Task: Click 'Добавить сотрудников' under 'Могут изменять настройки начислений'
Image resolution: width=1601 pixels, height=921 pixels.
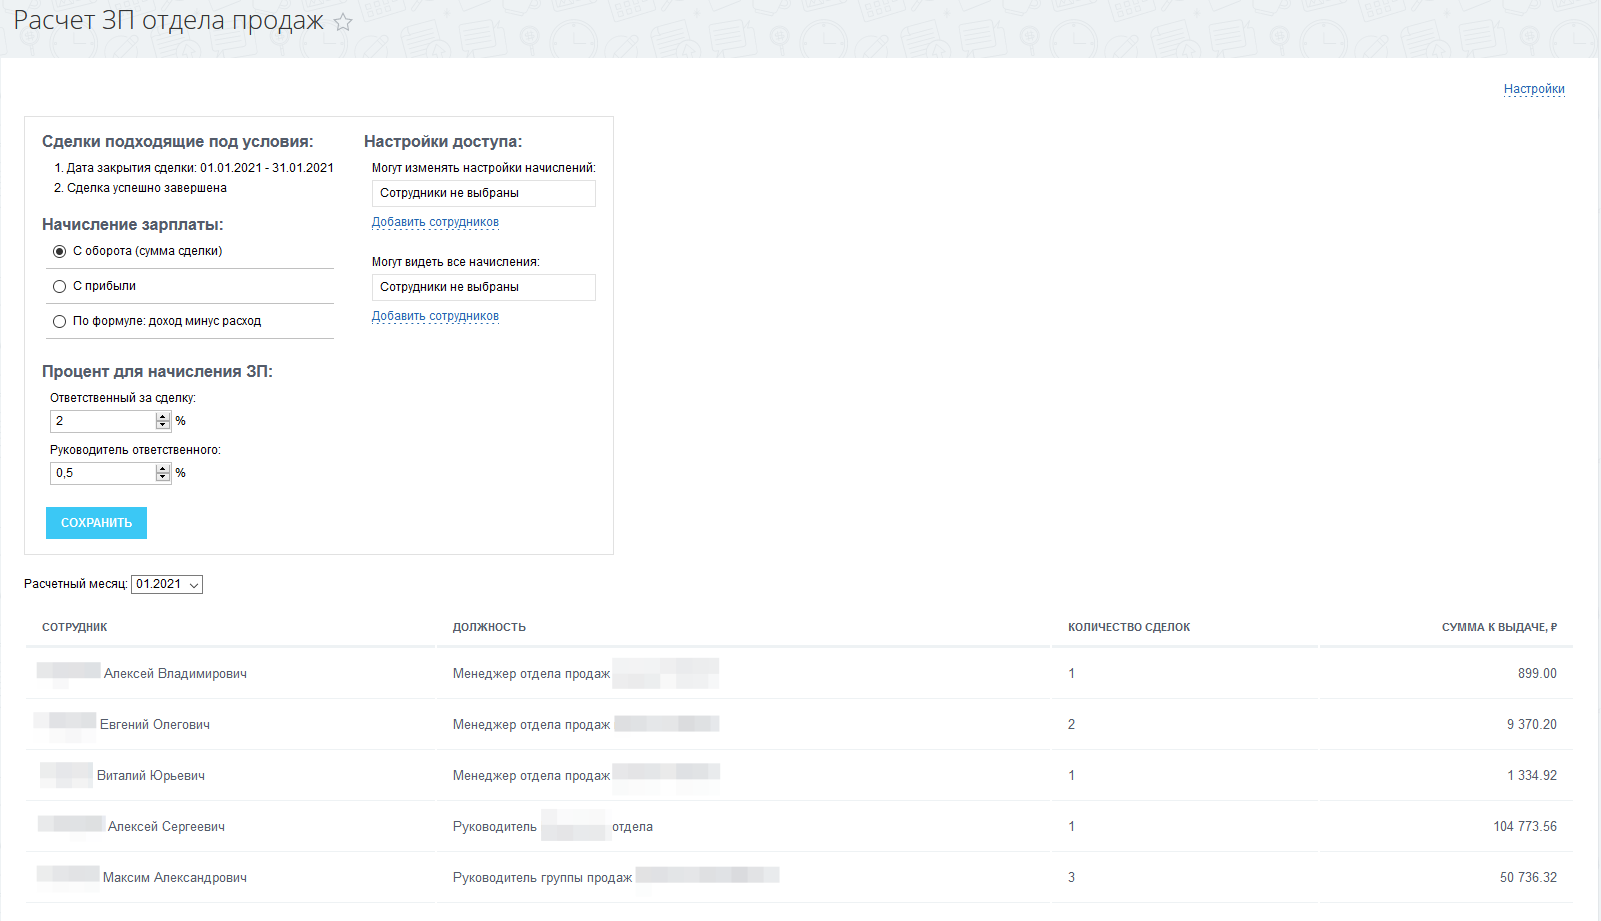Action: click(435, 222)
